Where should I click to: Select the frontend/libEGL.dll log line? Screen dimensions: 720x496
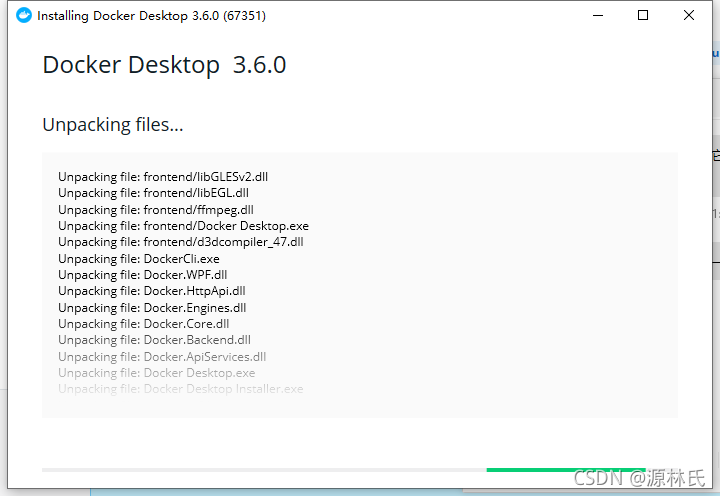click(153, 193)
